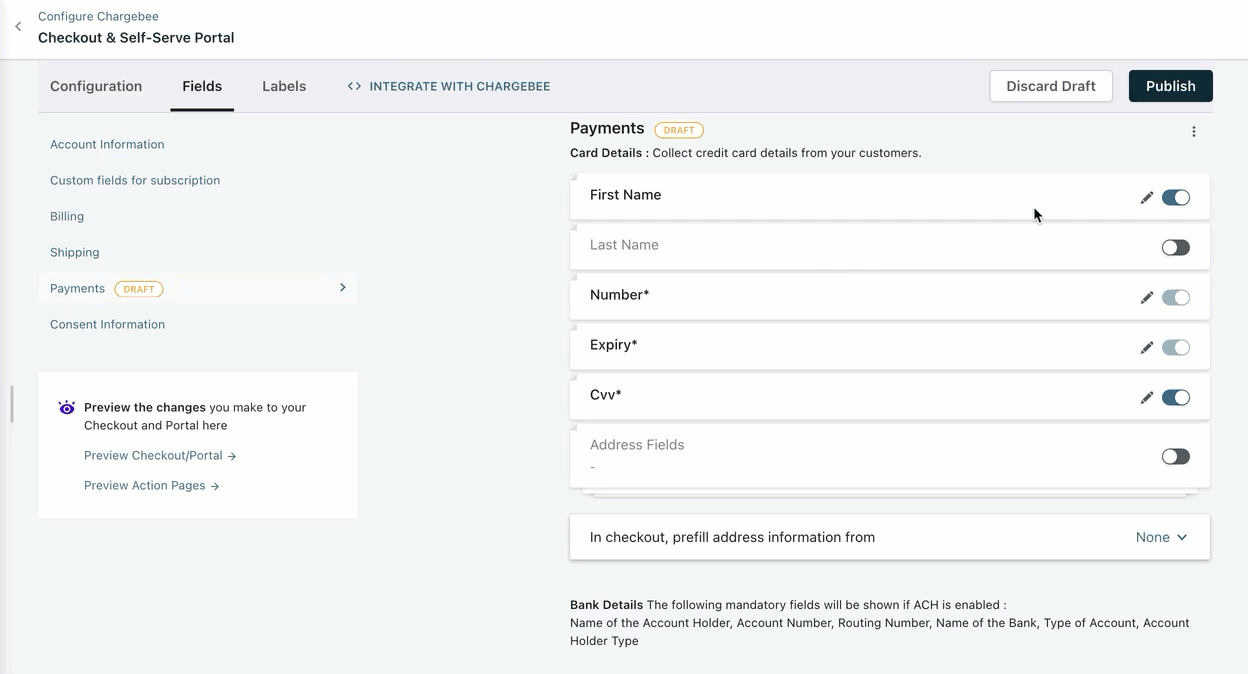
Task: Click the code brackets icon for integration
Action: [354, 86]
